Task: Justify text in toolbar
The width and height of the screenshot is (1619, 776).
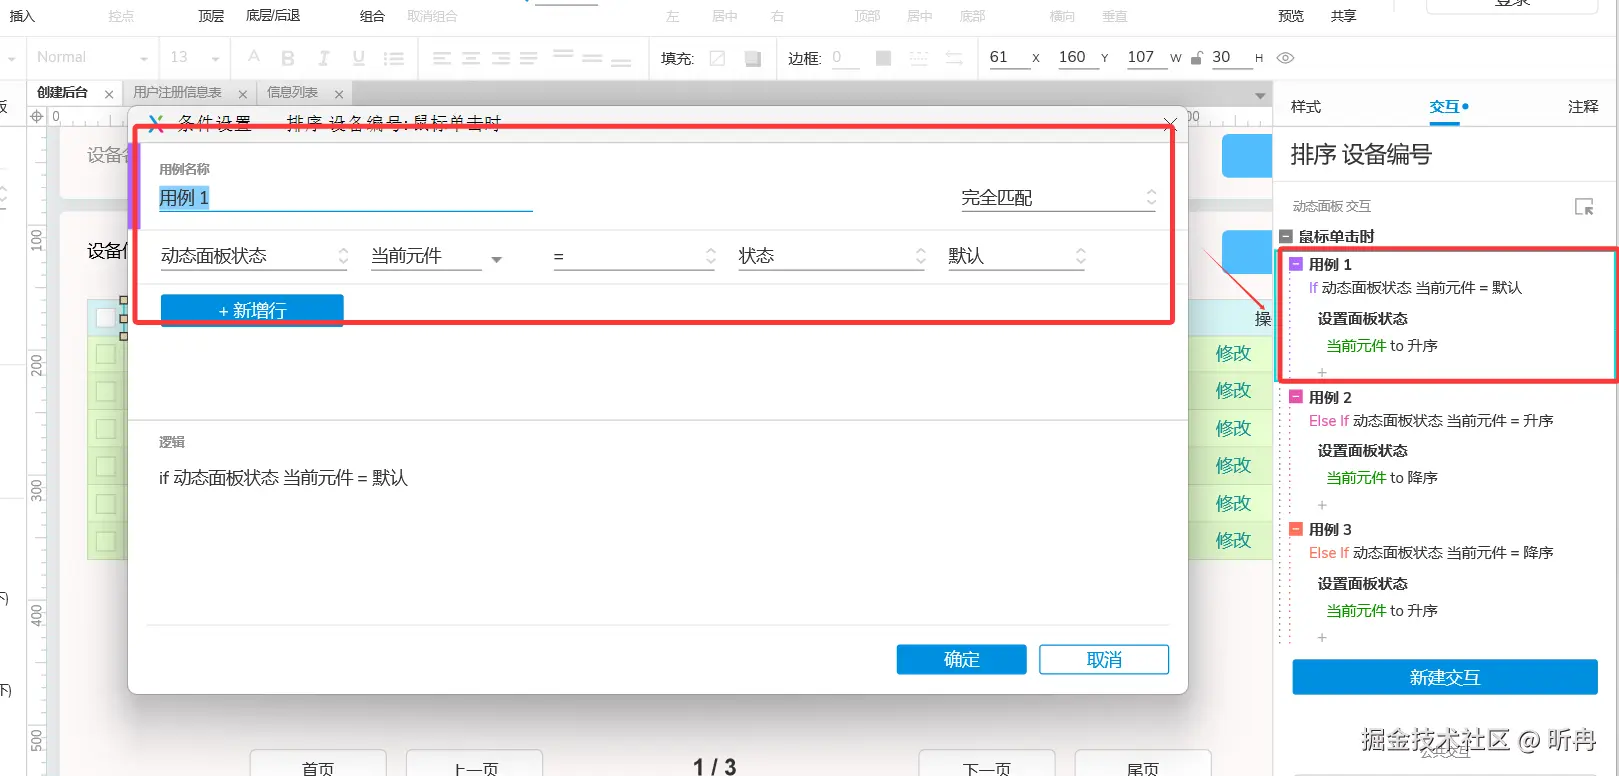Action: [529, 58]
